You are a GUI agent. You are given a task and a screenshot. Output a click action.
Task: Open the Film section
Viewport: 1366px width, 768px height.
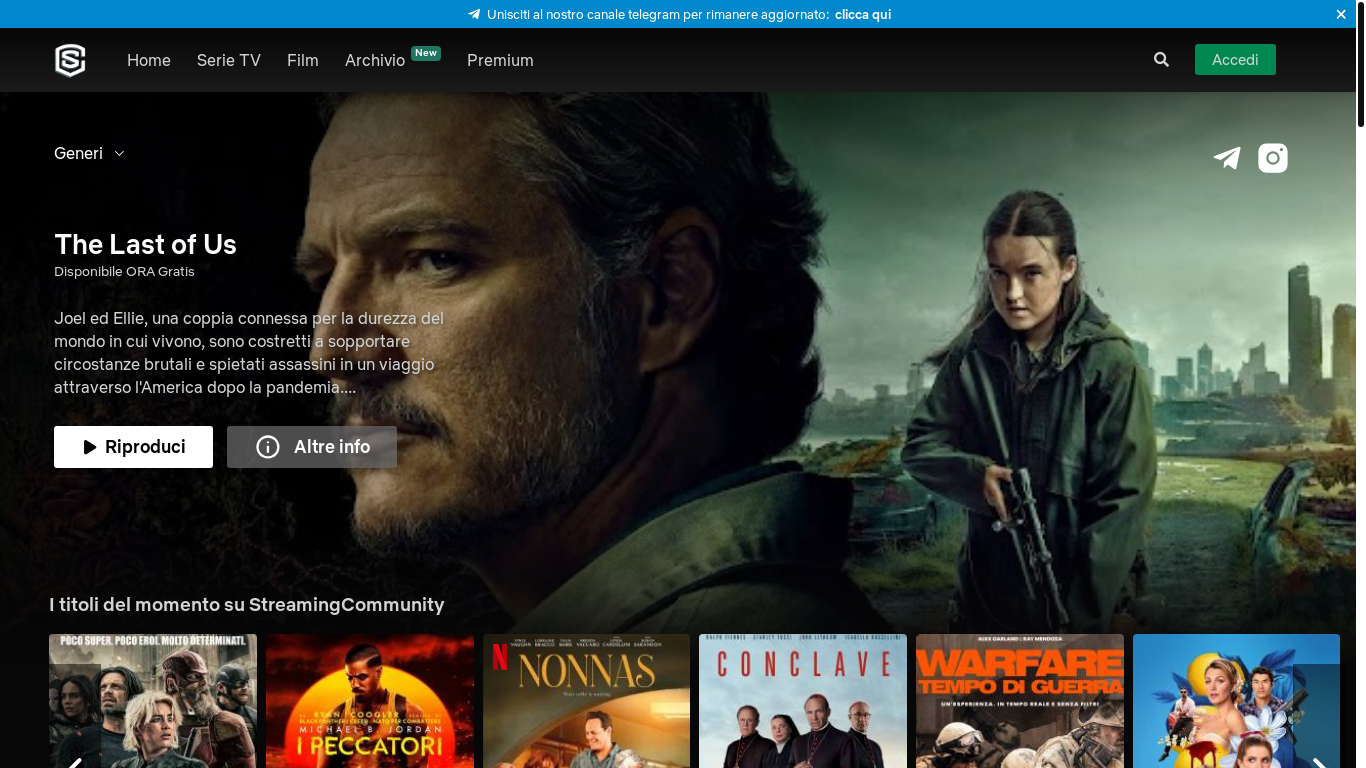pos(303,60)
